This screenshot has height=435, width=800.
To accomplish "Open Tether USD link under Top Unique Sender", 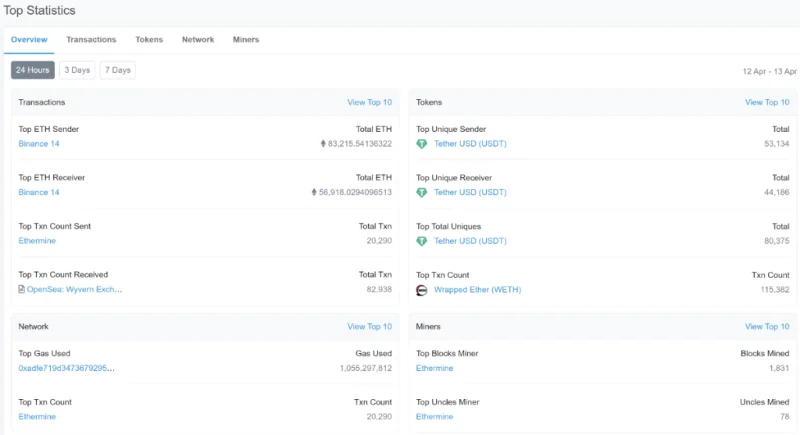I will tap(470, 144).
